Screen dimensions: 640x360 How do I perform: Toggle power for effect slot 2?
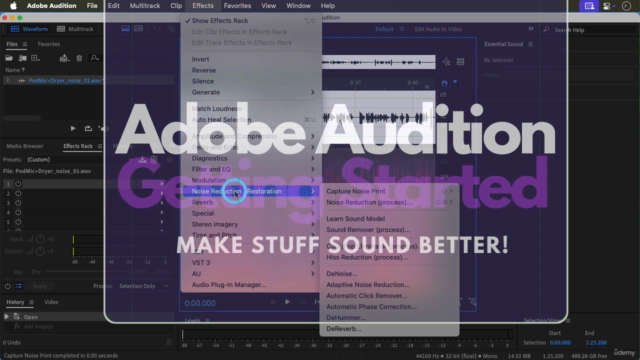coord(18,193)
